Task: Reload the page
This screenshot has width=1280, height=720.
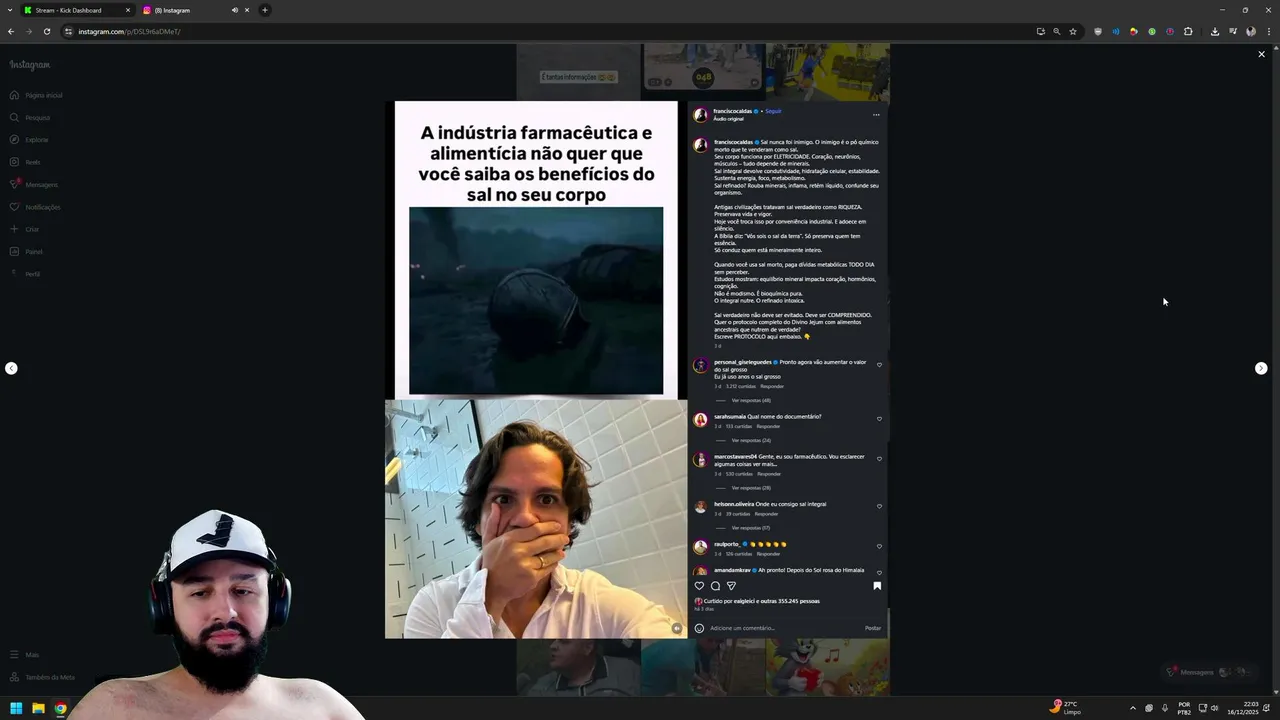Action: coord(46,31)
